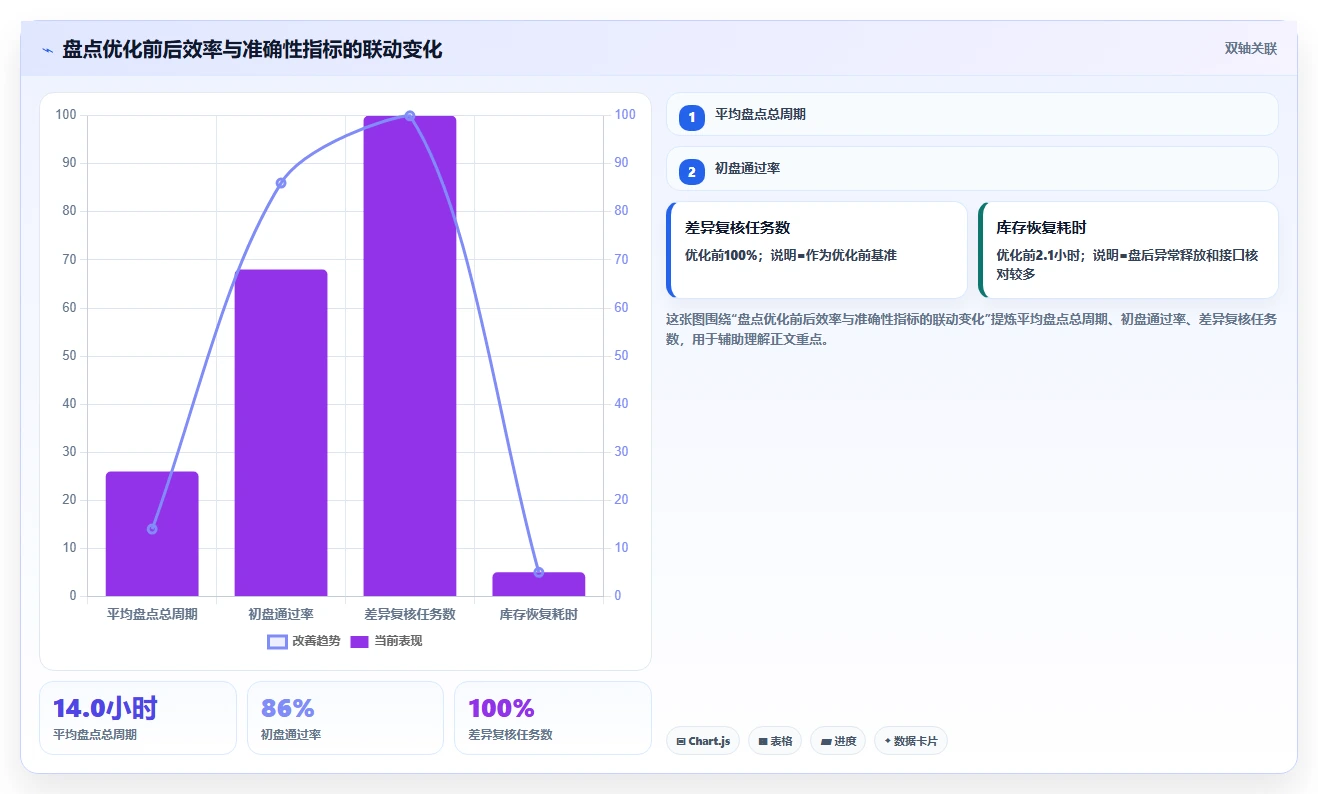The height and width of the screenshot is (794, 1318).
Task: Click the 双轴关联 label in the header
Action: coord(1251,48)
